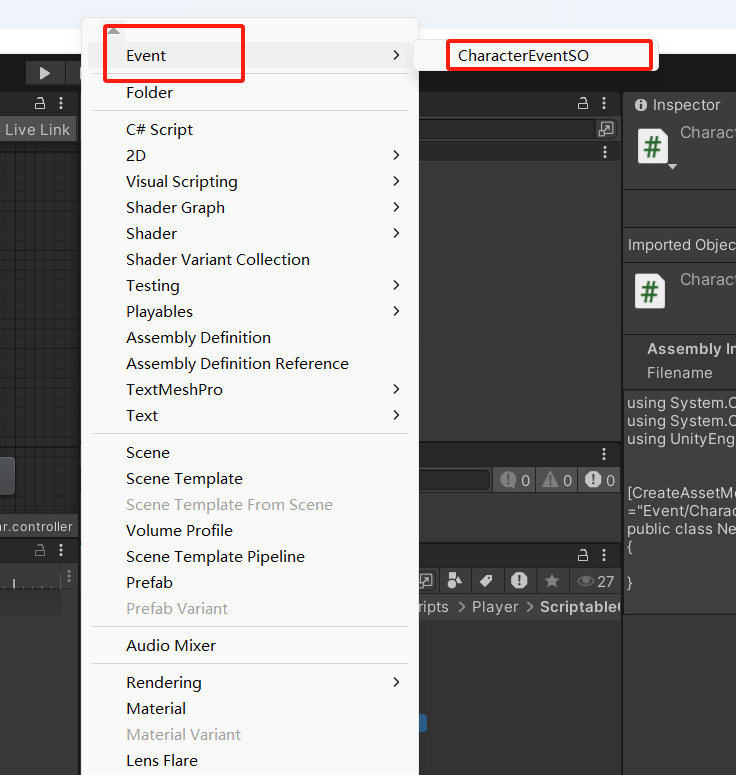Toggle Console warning messages counter
736x775 pixels.
557,480
